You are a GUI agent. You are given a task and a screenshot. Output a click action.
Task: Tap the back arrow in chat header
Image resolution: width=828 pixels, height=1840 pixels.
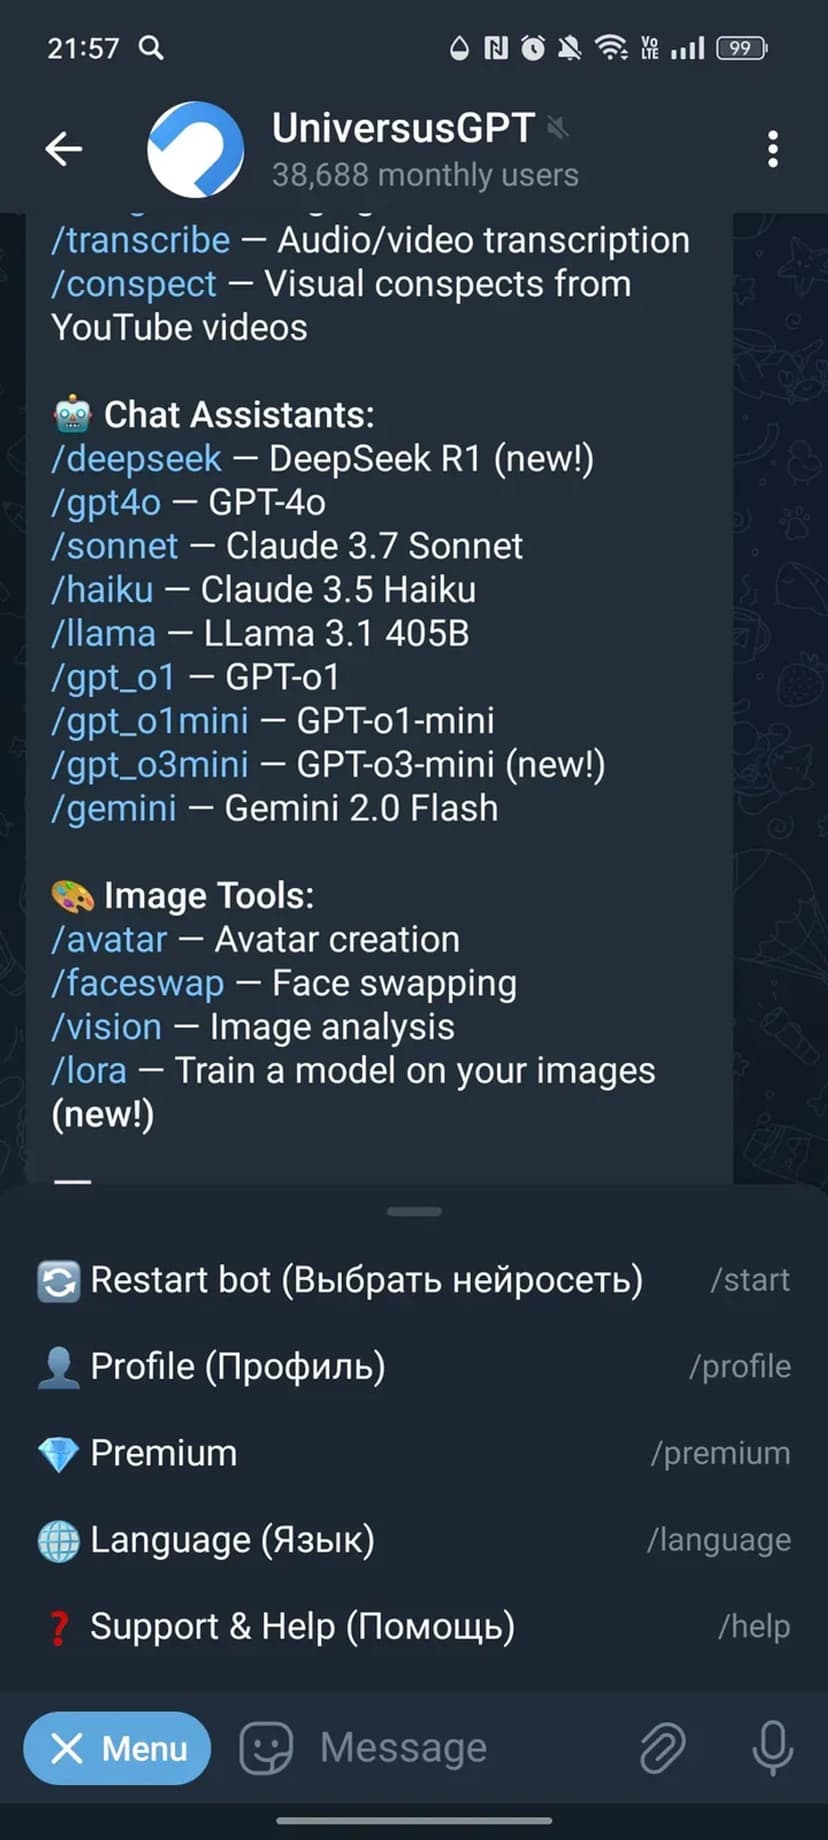click(64, 149)
